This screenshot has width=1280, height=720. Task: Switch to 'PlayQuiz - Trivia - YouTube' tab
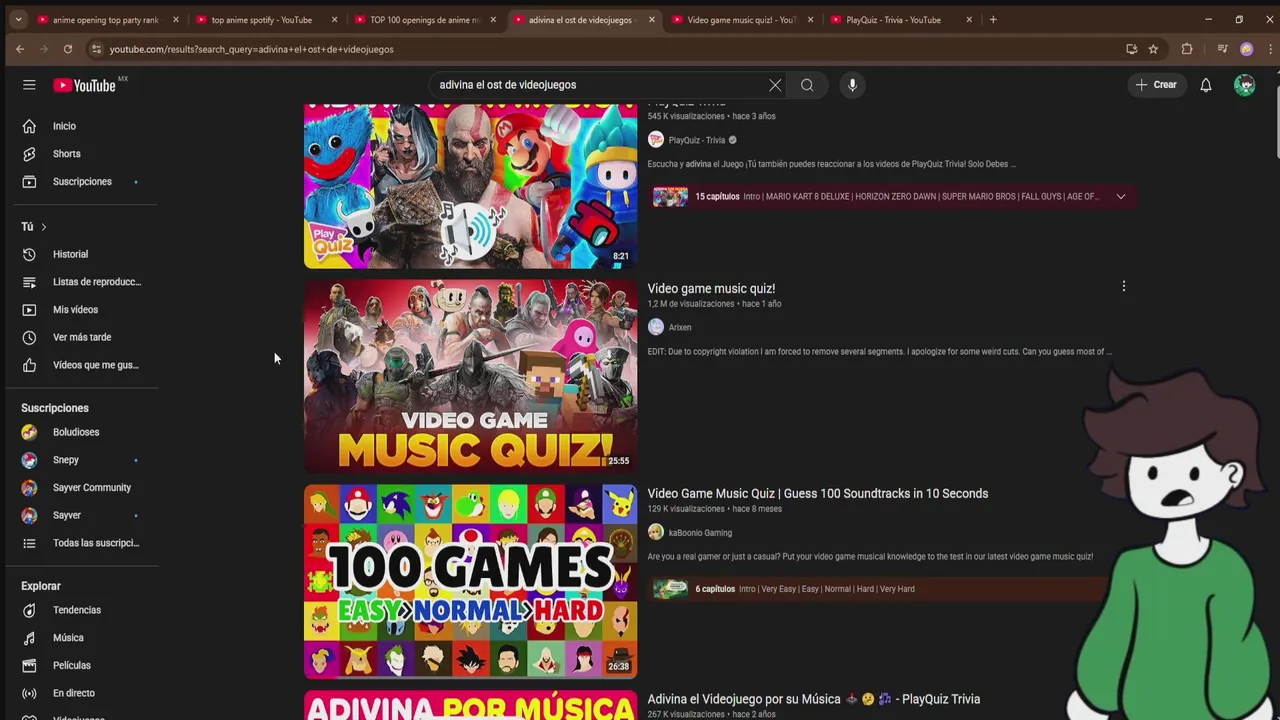[x=892, y=20]
